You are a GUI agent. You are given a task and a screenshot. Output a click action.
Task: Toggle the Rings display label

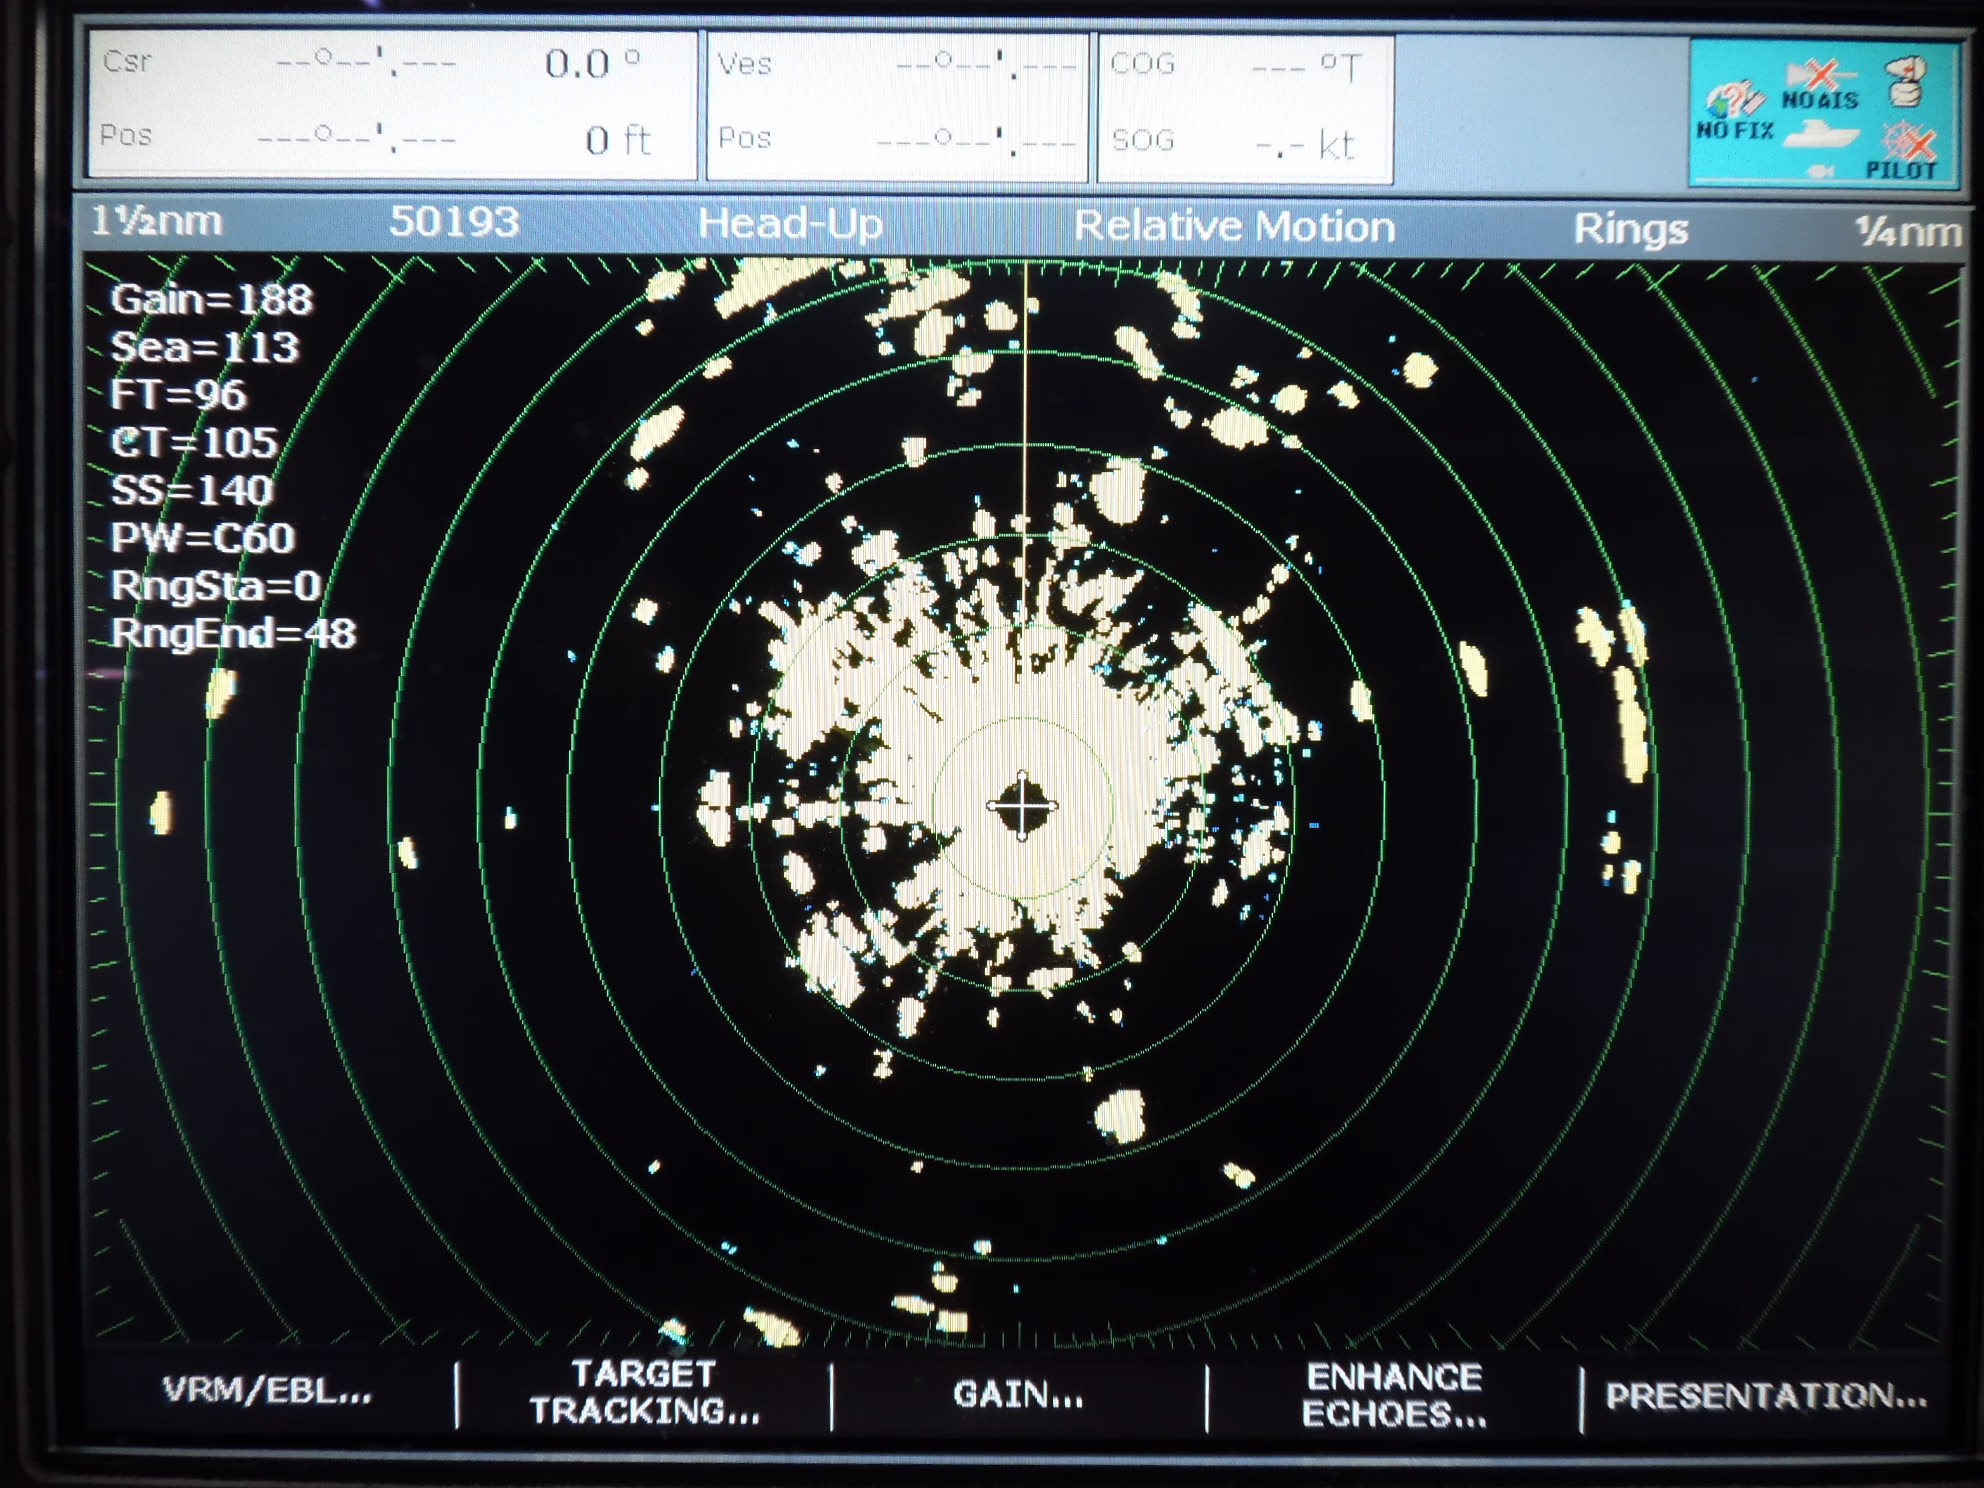(1630, 230)
